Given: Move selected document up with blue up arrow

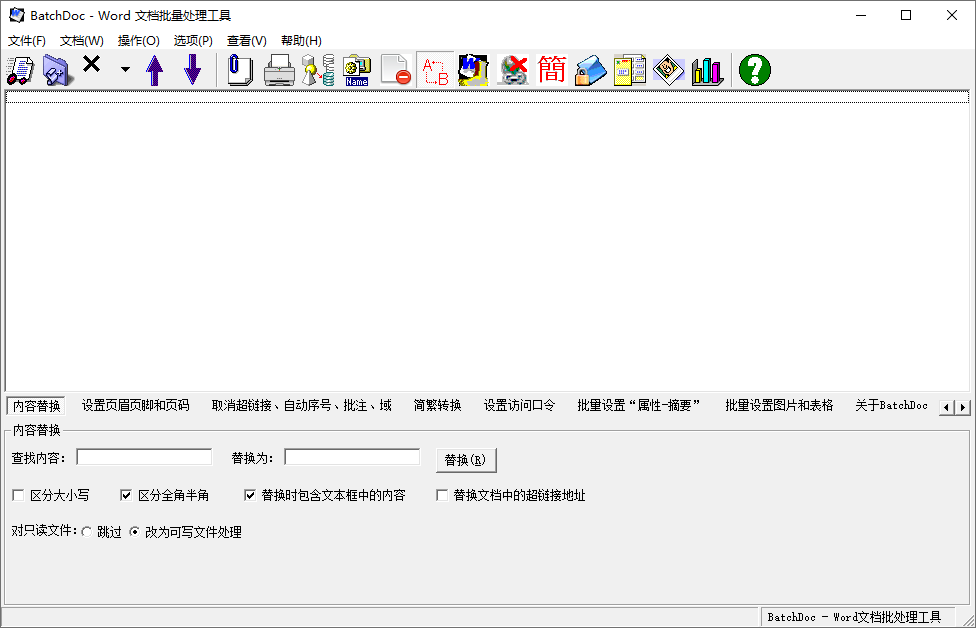Looking at the screenshot, I should pos(155,69).
